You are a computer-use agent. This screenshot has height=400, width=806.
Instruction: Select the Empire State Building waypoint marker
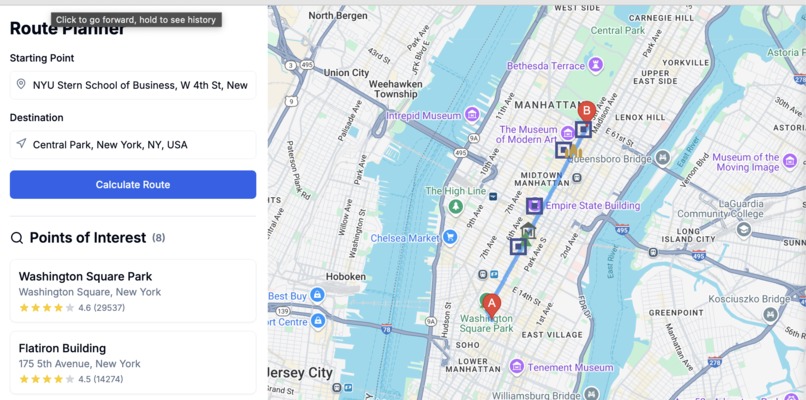(535, 206)
